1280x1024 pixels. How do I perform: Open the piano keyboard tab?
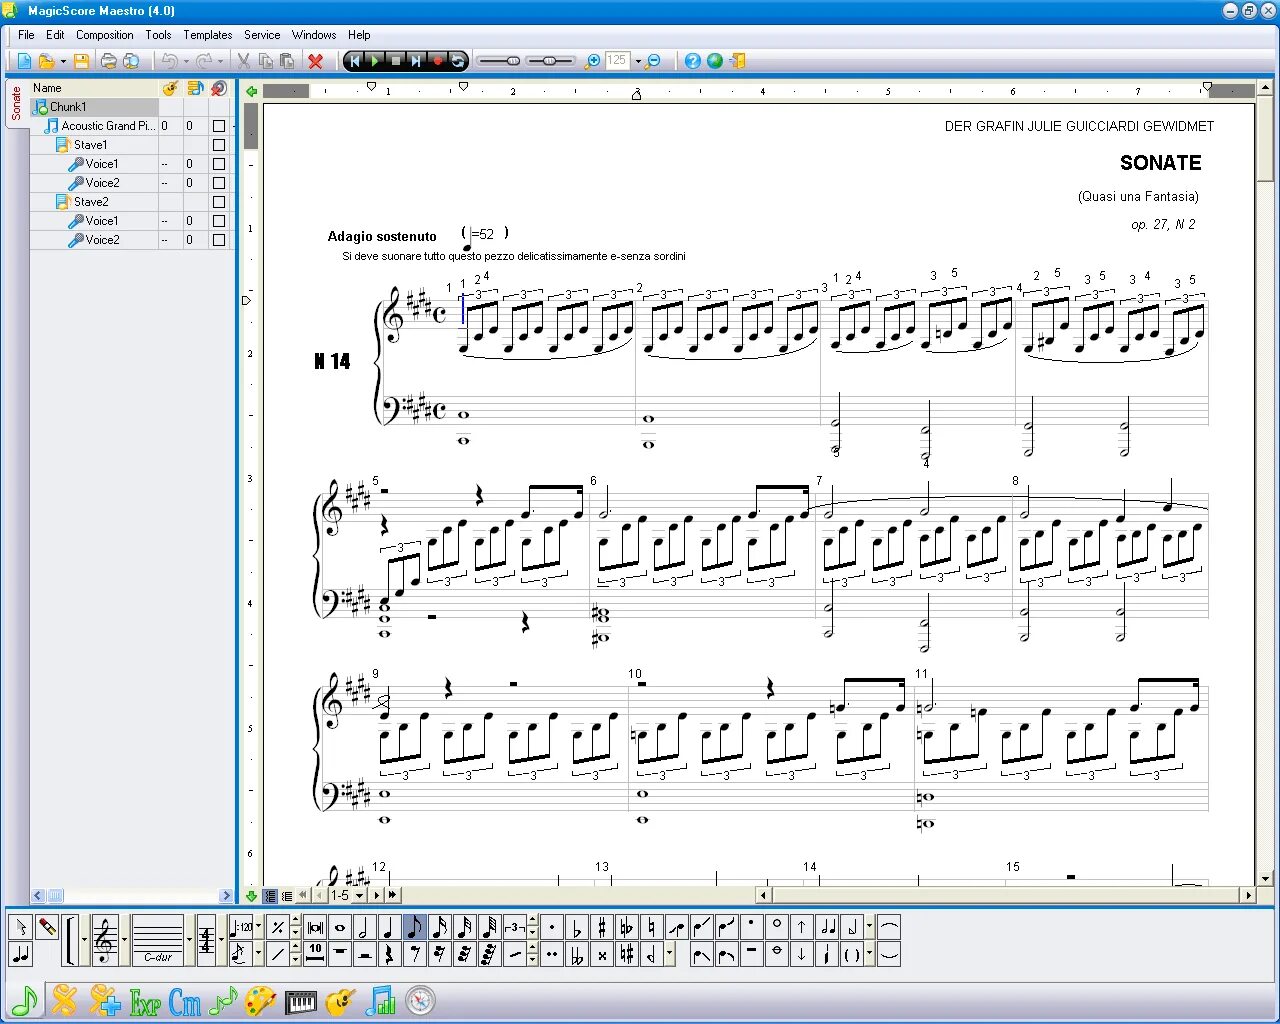tap(301, 1002)
